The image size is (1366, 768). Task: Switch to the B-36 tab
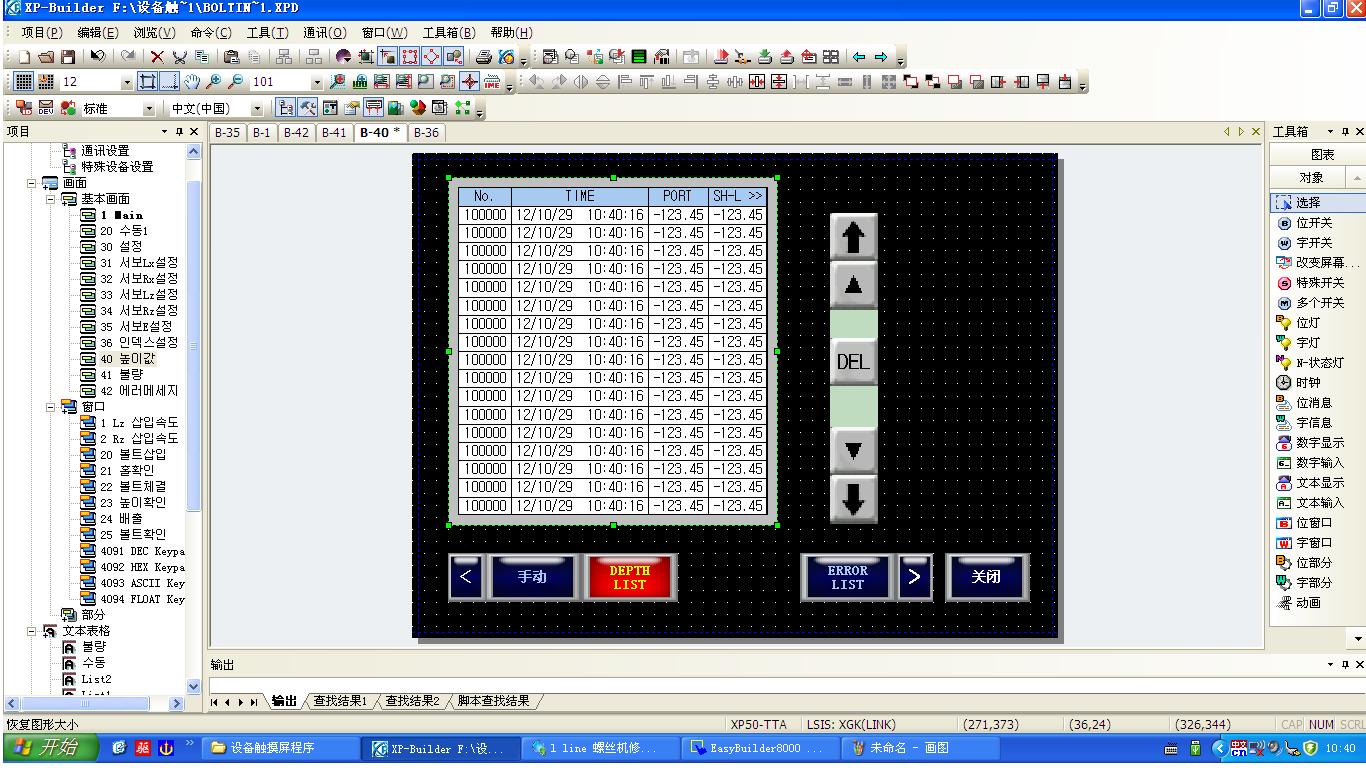coord(426,133)
